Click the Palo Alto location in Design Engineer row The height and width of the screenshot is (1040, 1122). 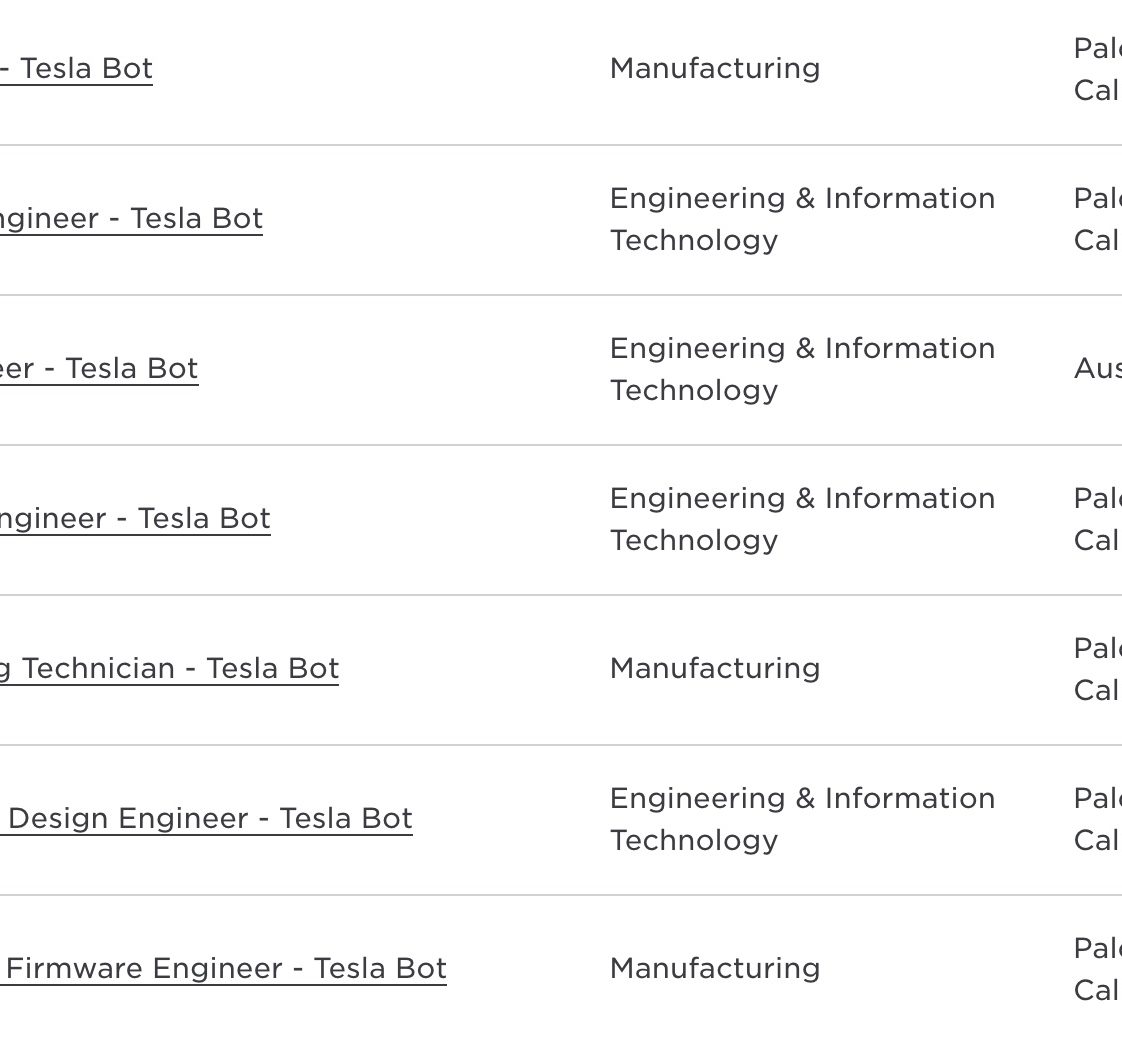(1098, 819)
